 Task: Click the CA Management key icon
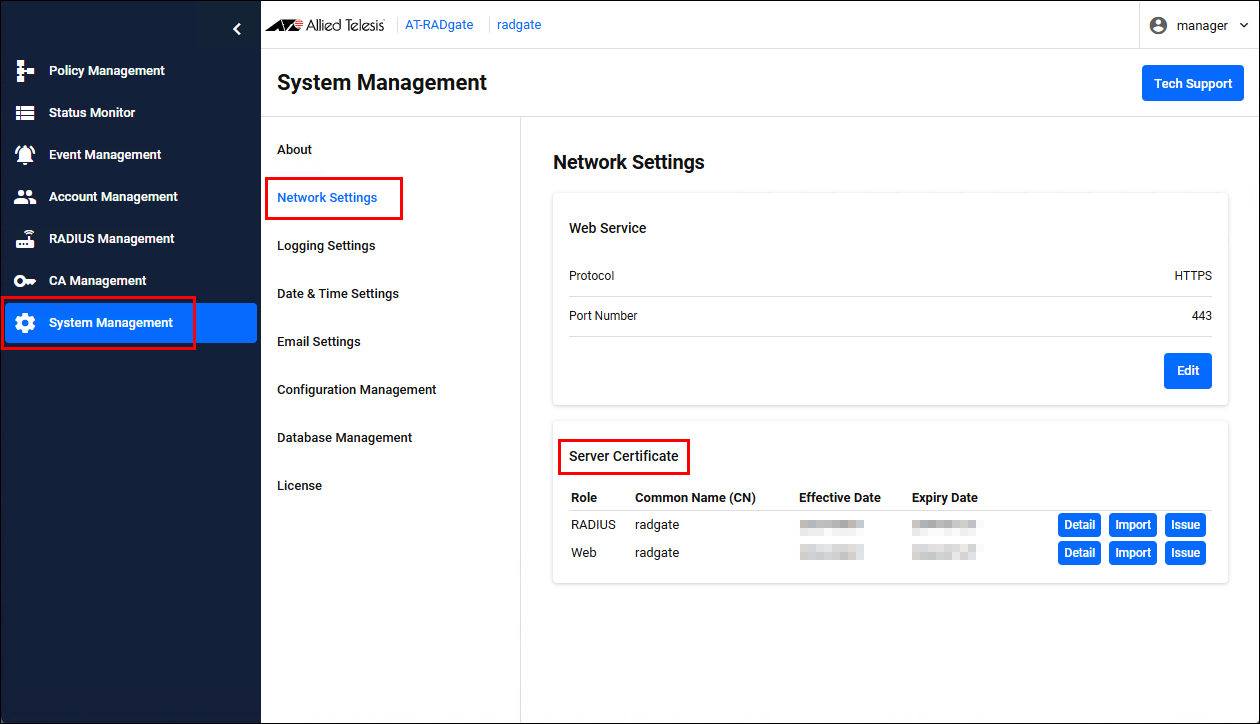pyautogui.click(x=25, y=281)
